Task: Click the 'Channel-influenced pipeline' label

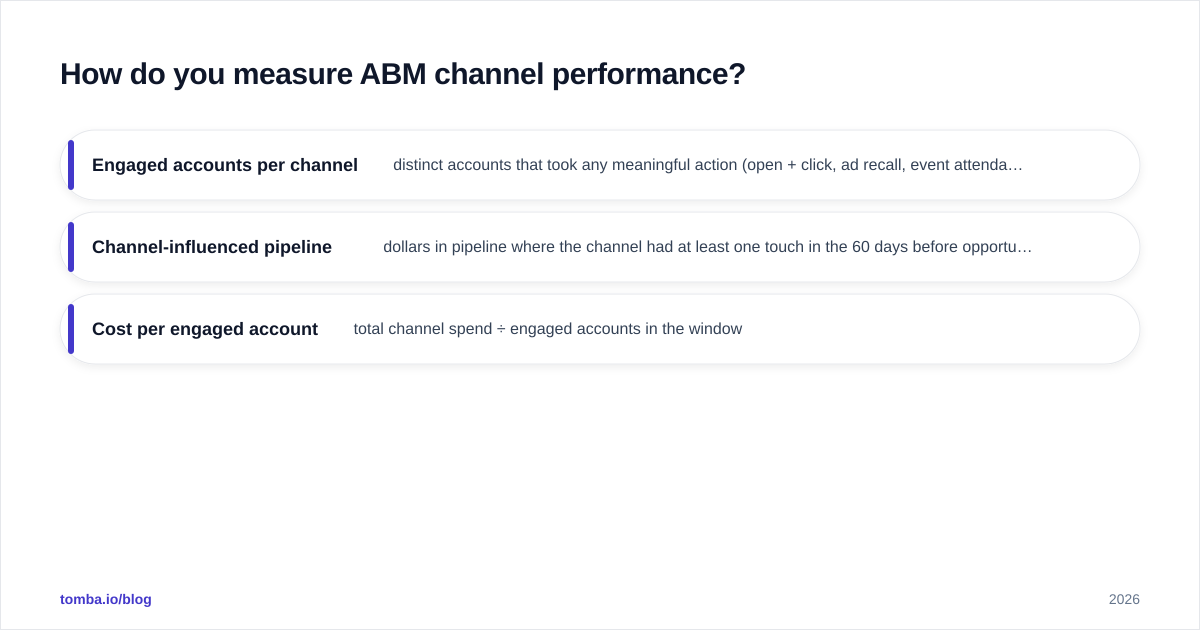Action: [212, 247]
